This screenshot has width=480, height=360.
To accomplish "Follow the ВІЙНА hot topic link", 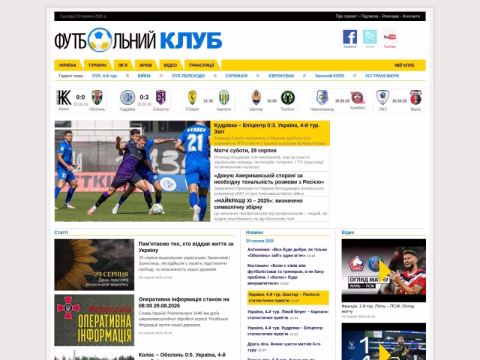I will [144, 76].
